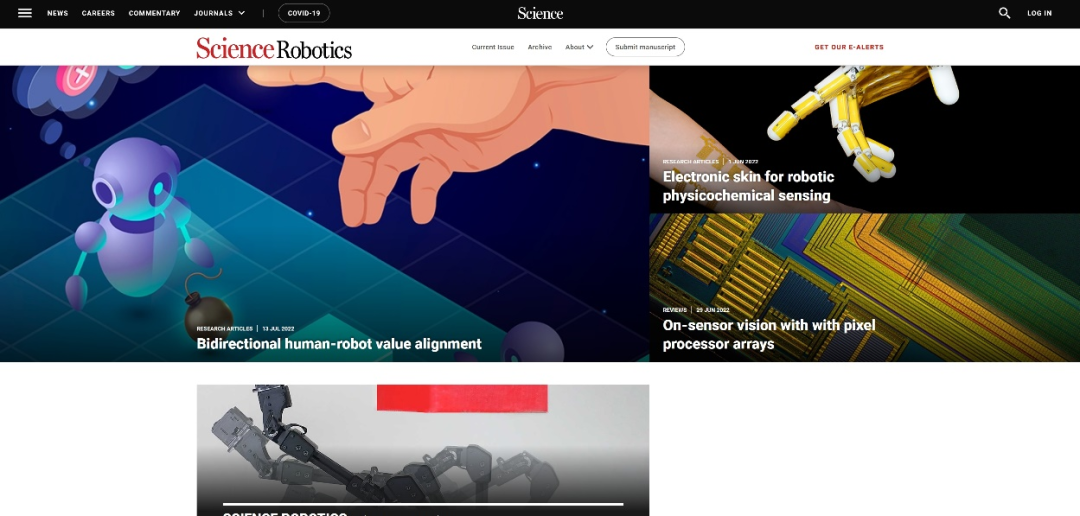This screenshot has height=516, width=1080.
Task: Click the robotic hand image thumbnail
Action: tap(864, 139)
